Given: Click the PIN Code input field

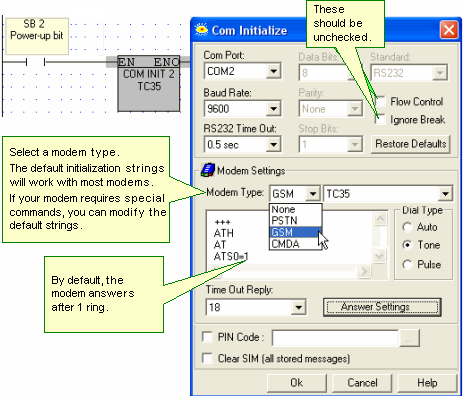Looking at the screenshot, I should pyautogui.click(x=335, y=338).
